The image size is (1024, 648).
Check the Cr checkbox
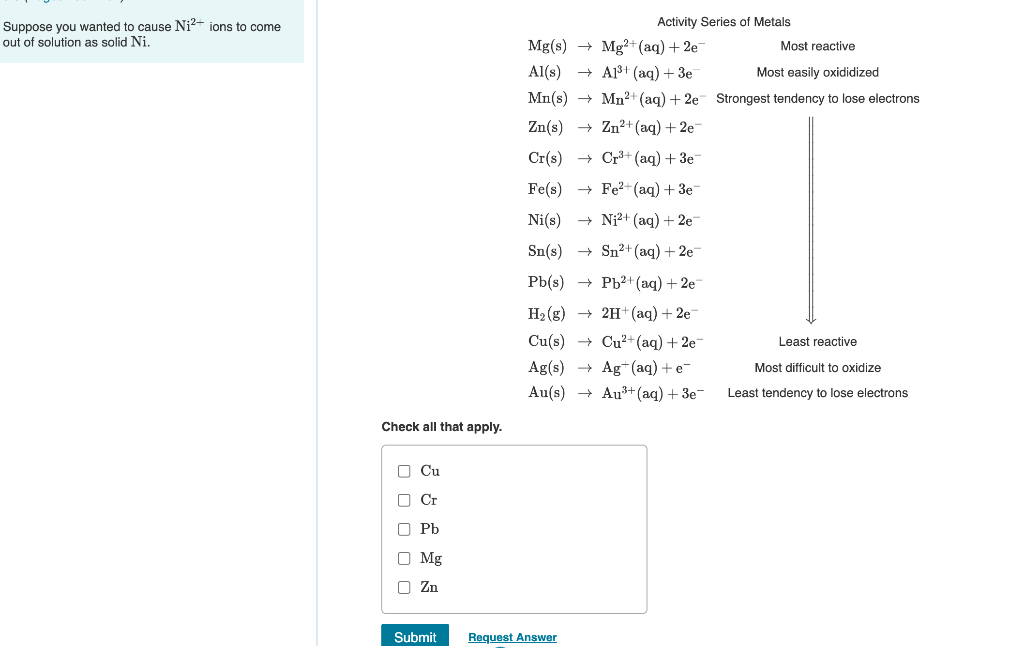[x=404, y=499]
